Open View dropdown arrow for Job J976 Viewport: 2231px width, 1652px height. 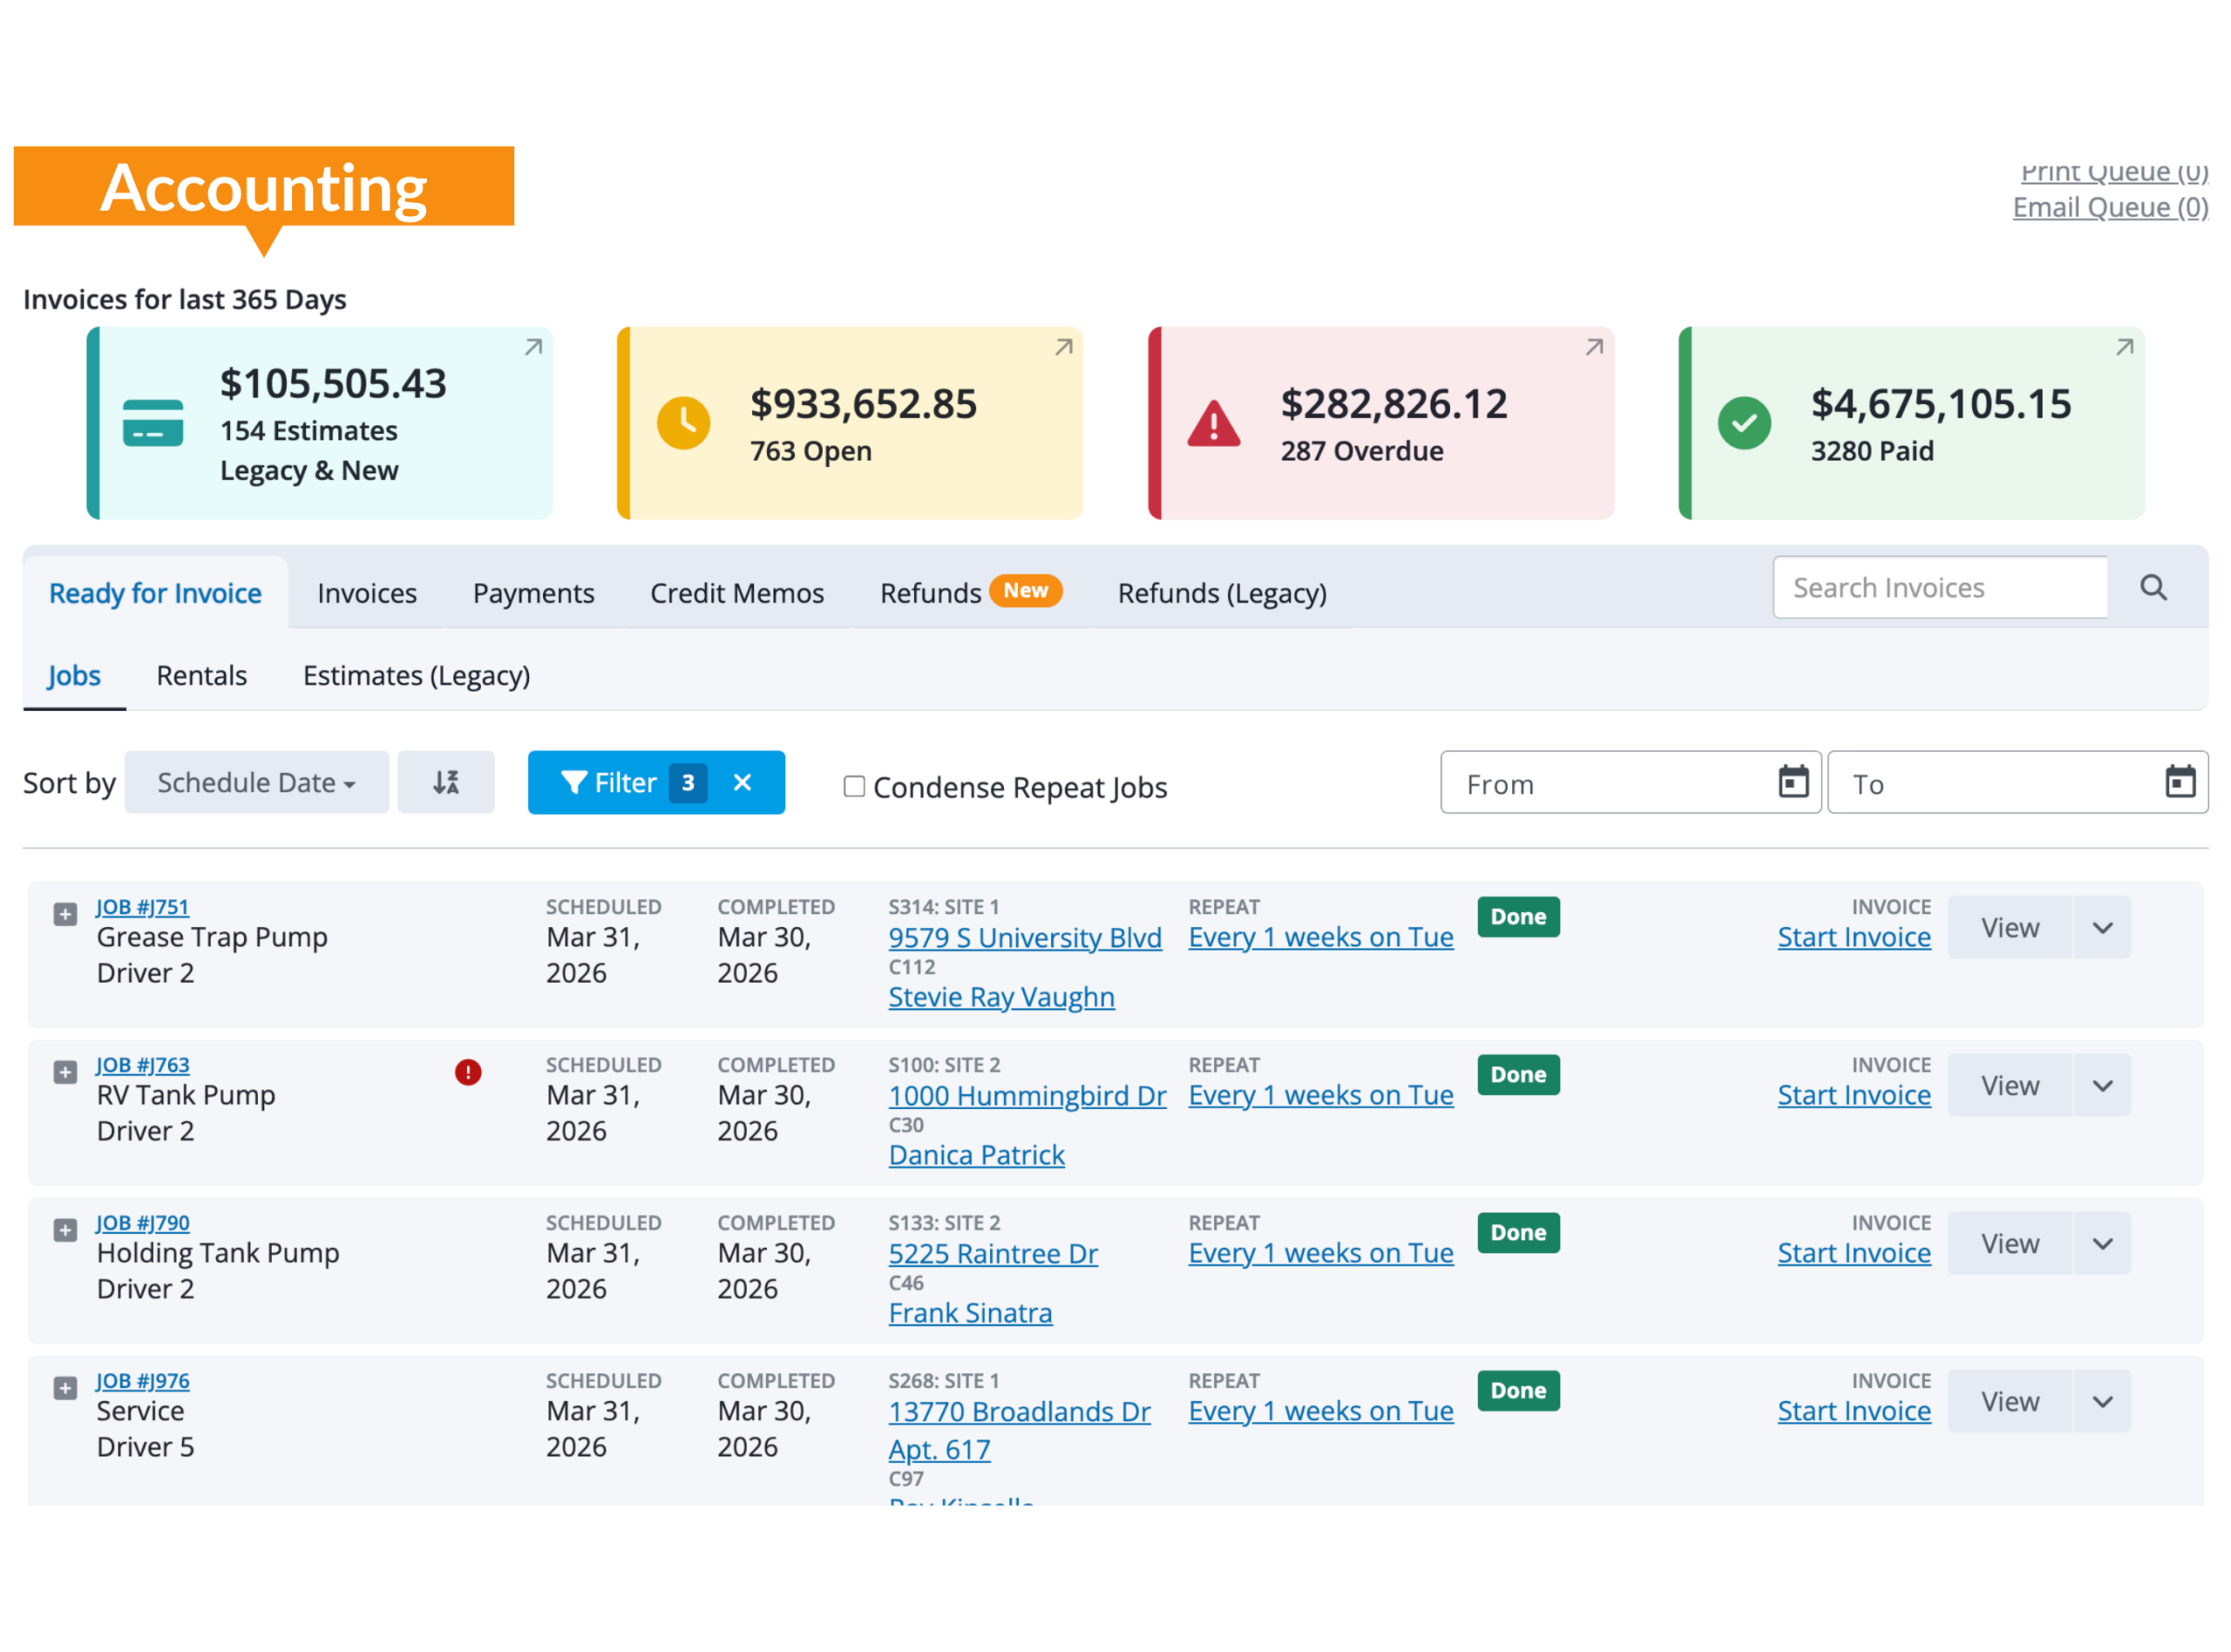tap(2102, 1402)
